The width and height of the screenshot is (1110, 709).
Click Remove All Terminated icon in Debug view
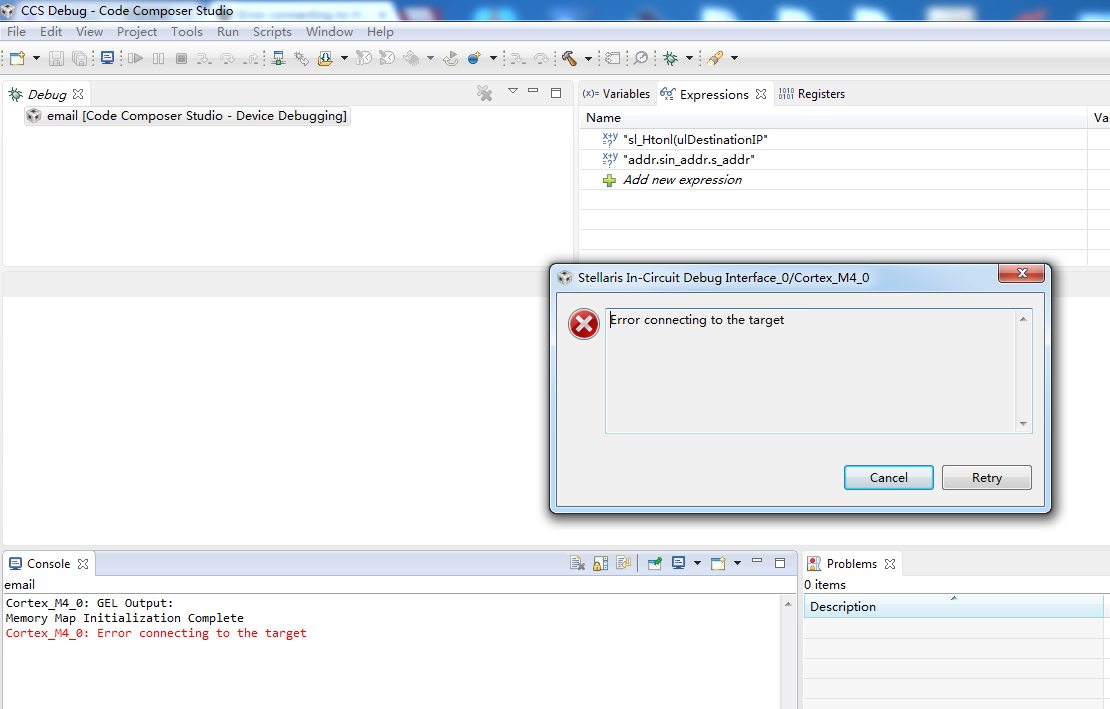tap(484, 93)
